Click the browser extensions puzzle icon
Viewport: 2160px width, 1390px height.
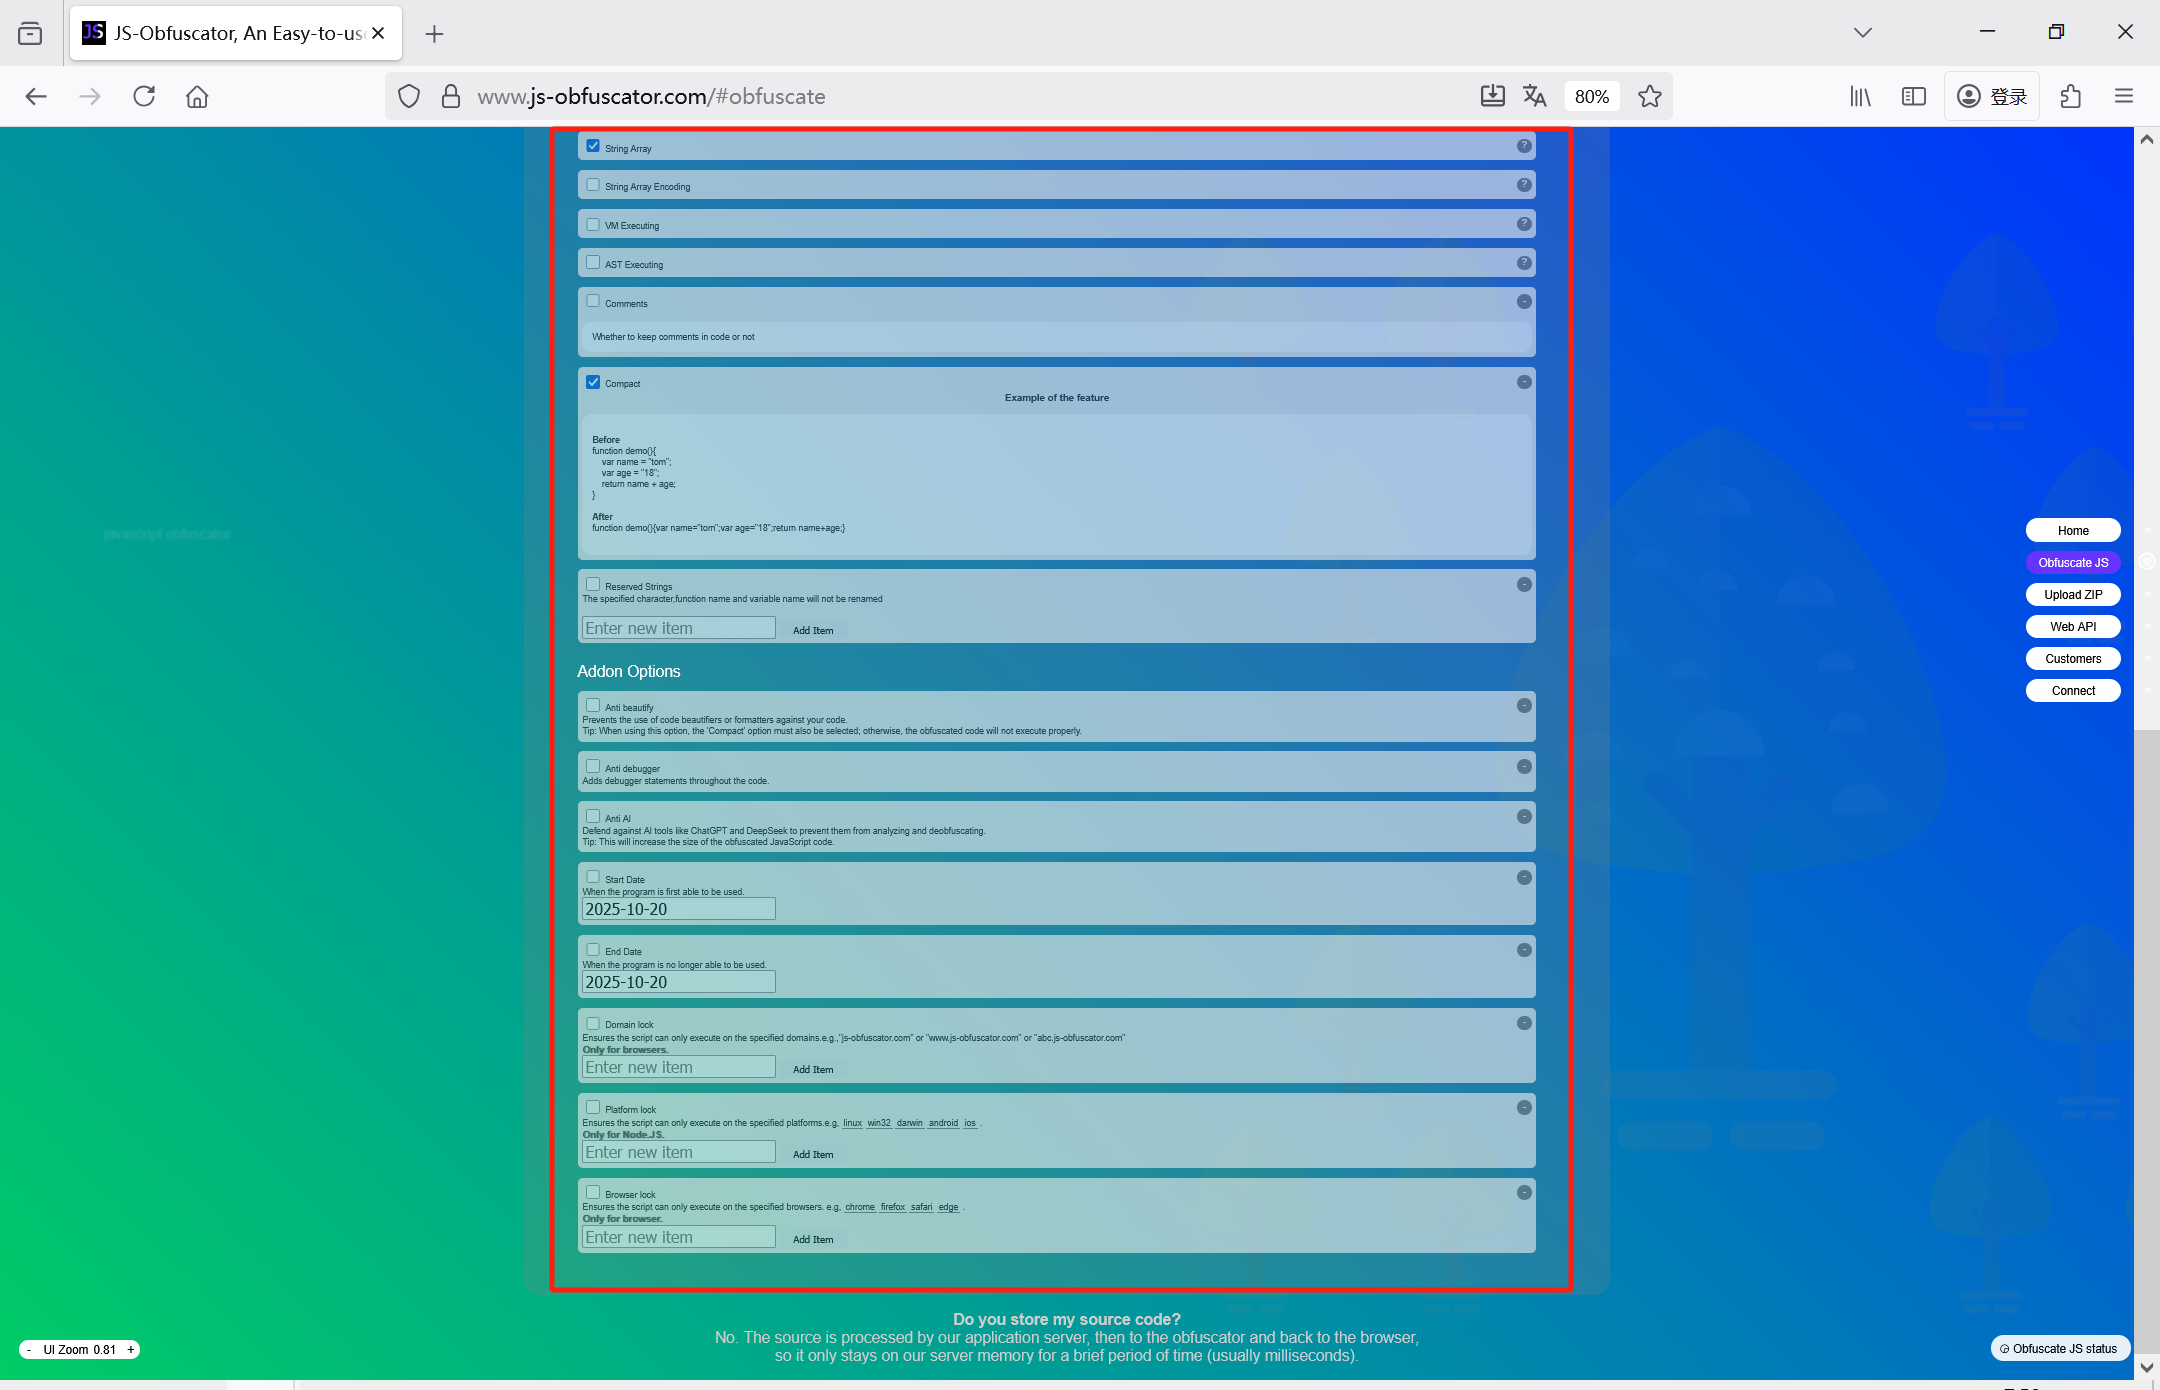pos(2070,96)
